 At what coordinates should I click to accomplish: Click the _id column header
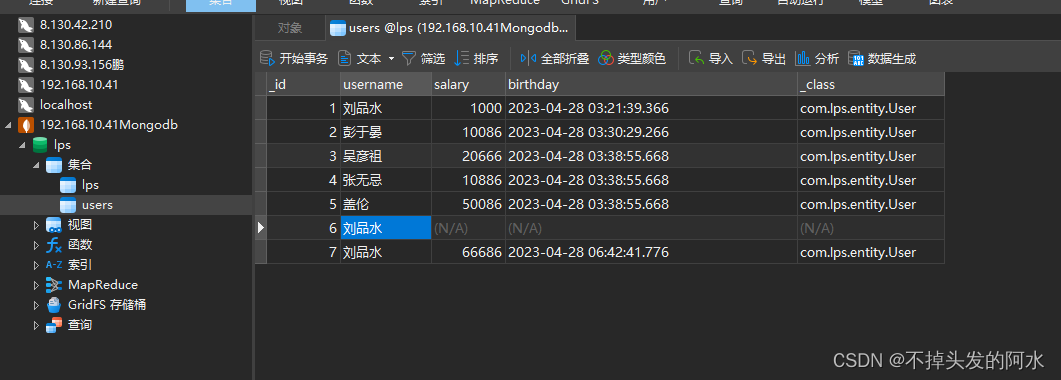303,85
